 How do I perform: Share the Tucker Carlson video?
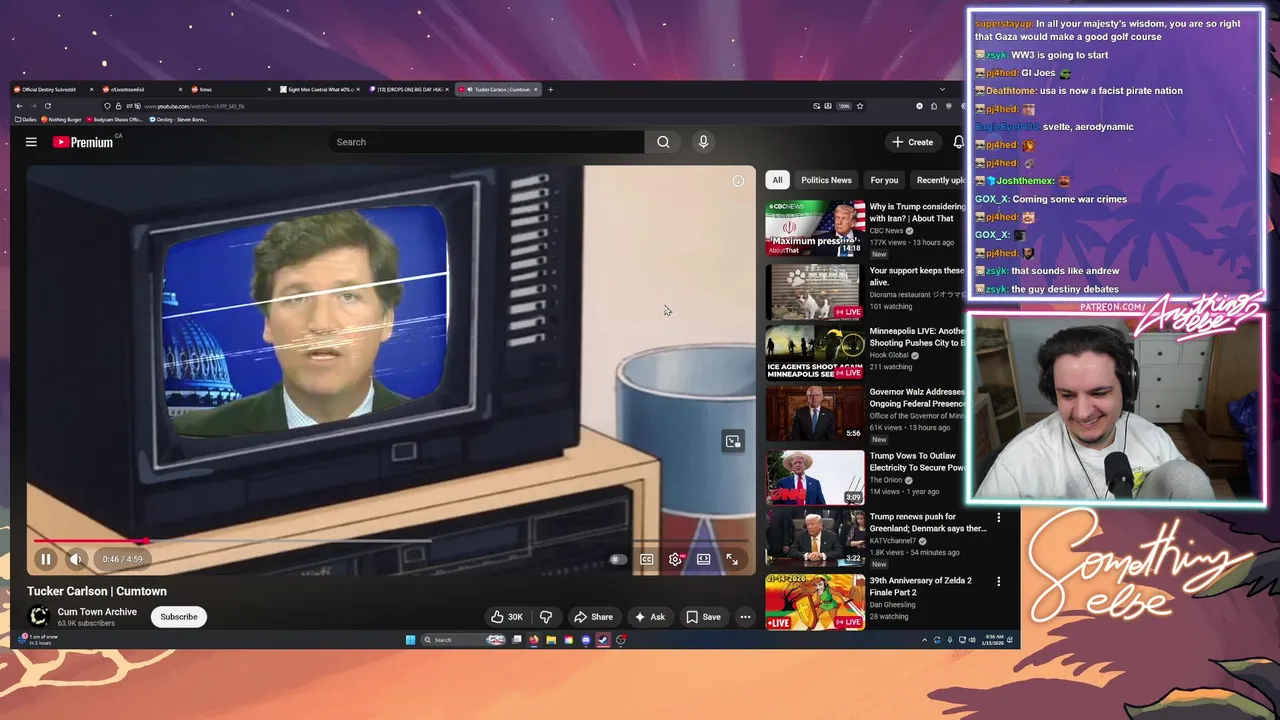point(593,617)
